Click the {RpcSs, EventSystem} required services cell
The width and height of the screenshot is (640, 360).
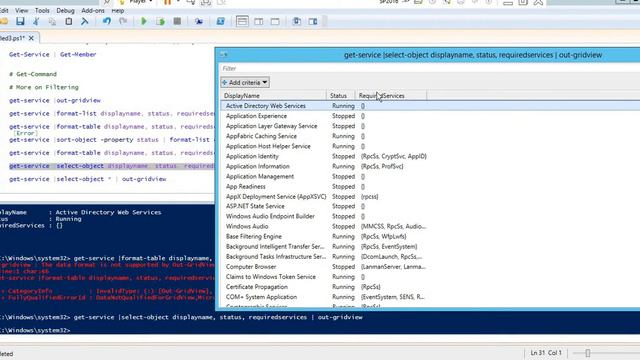coord(389,247)
